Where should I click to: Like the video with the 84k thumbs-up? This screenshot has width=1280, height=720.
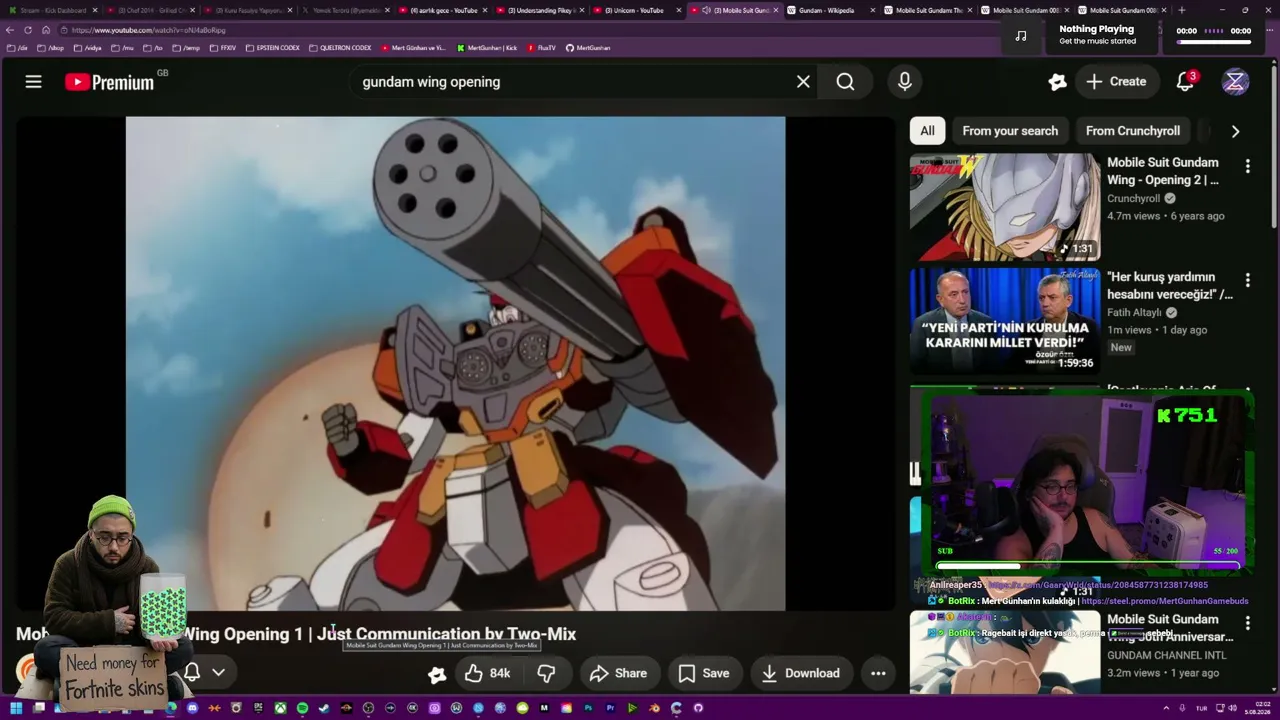tap(488, 673)
